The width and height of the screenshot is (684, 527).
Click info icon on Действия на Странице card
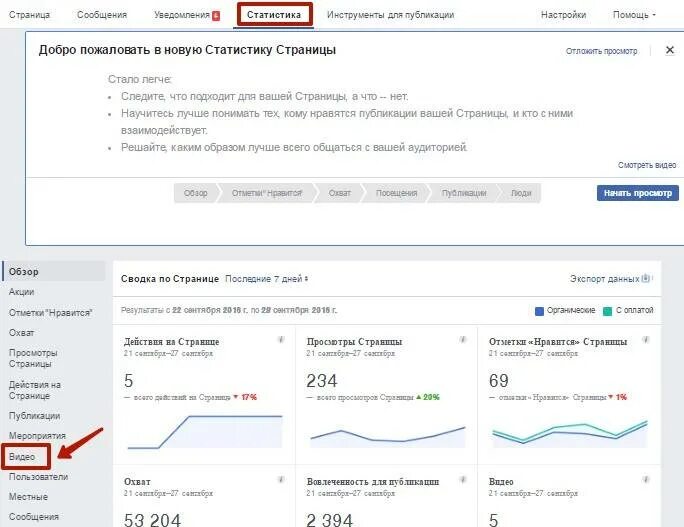281,339
